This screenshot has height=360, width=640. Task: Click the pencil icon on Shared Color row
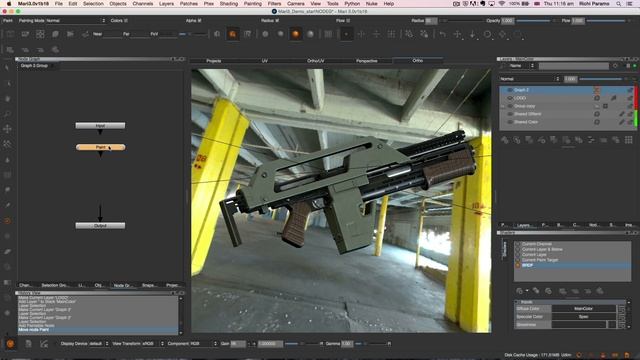[x=622, y=122]
